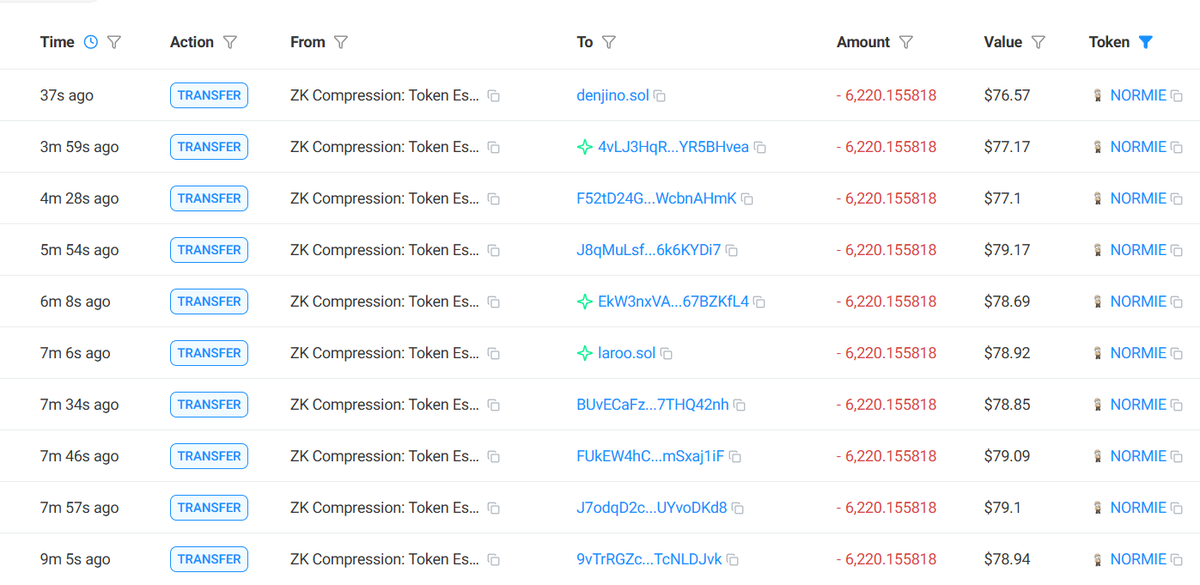Image resolution: width=1200 pixels, height=585 pixels.
Task: Click the 3m 59s ago timestamp
Action: (x=79, y=147)
